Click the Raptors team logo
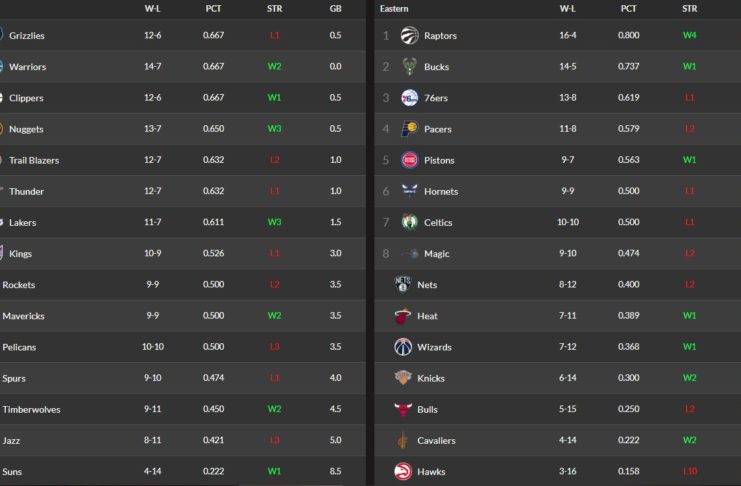The image size is (741, 486). (x=408, y=36)
